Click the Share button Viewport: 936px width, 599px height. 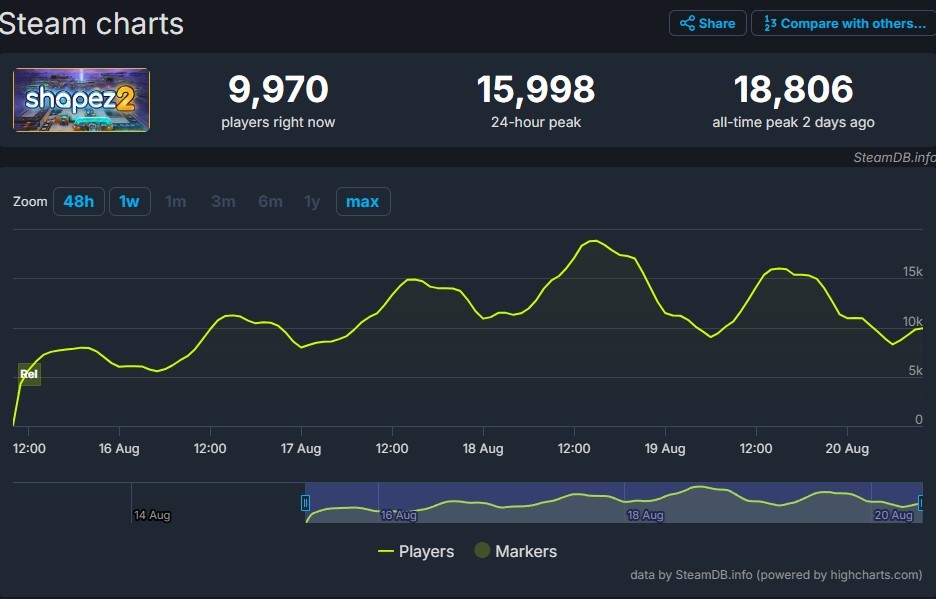pos(707,23)
